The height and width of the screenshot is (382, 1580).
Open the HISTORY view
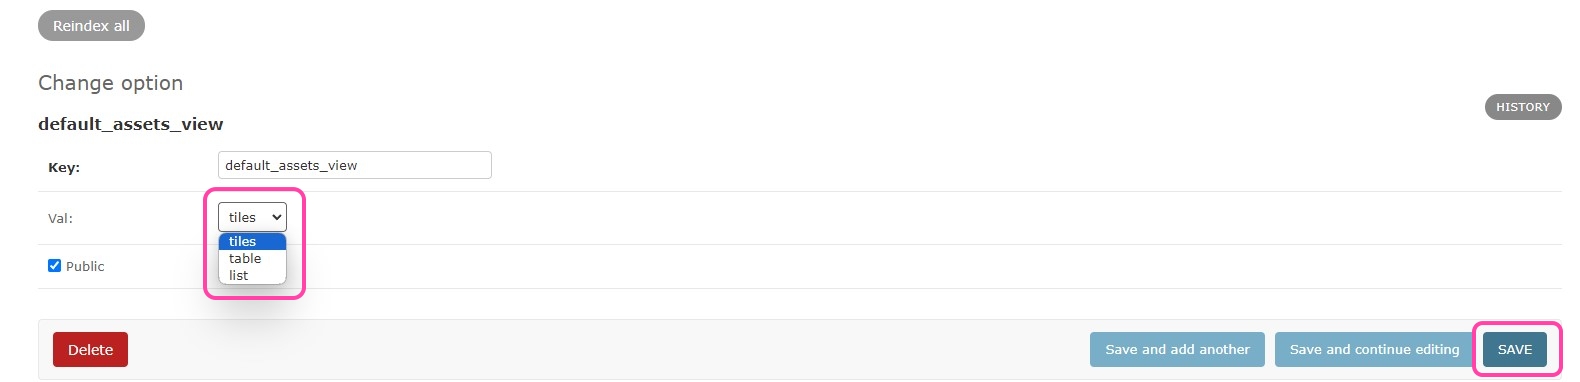pos(1523,107)
